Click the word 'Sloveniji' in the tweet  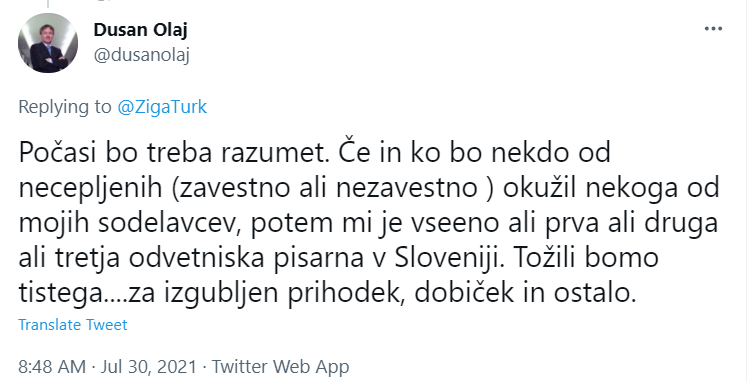450,258
